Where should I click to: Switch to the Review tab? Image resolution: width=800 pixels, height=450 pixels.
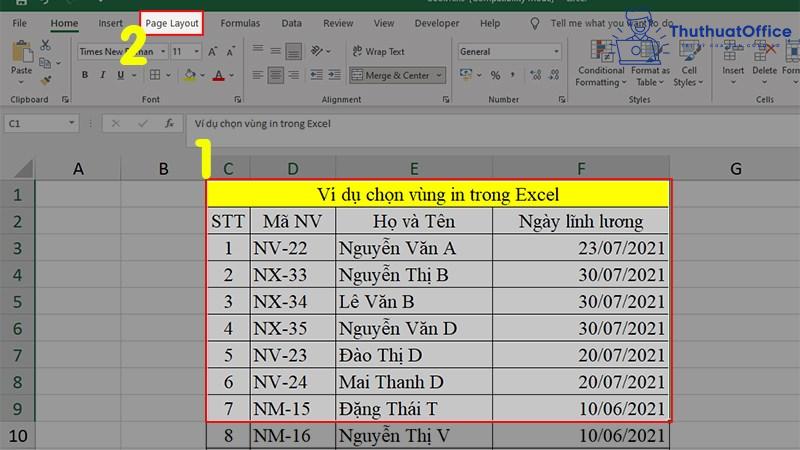pos(338,23)
